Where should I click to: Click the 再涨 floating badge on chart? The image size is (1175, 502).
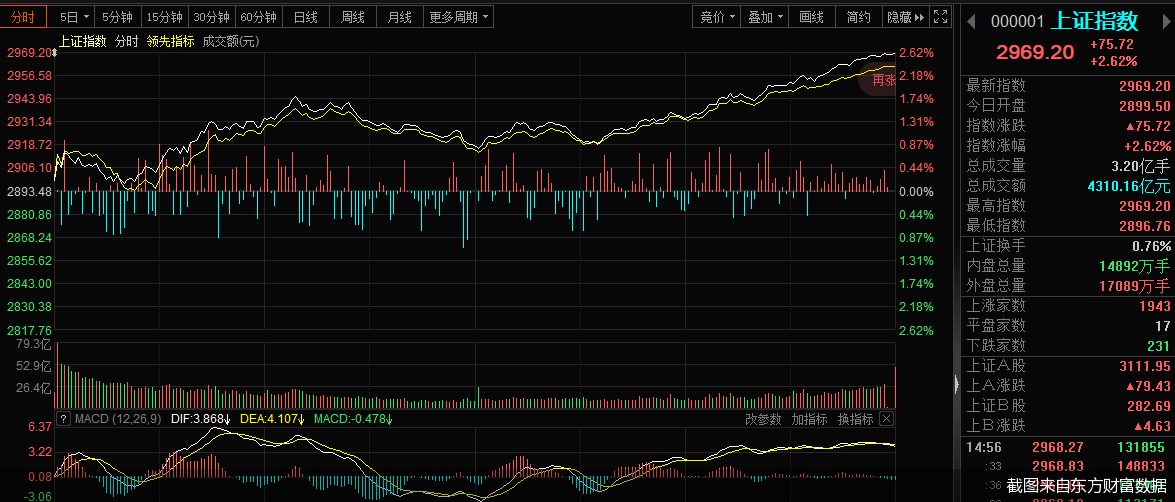click(x=880, y=80)
